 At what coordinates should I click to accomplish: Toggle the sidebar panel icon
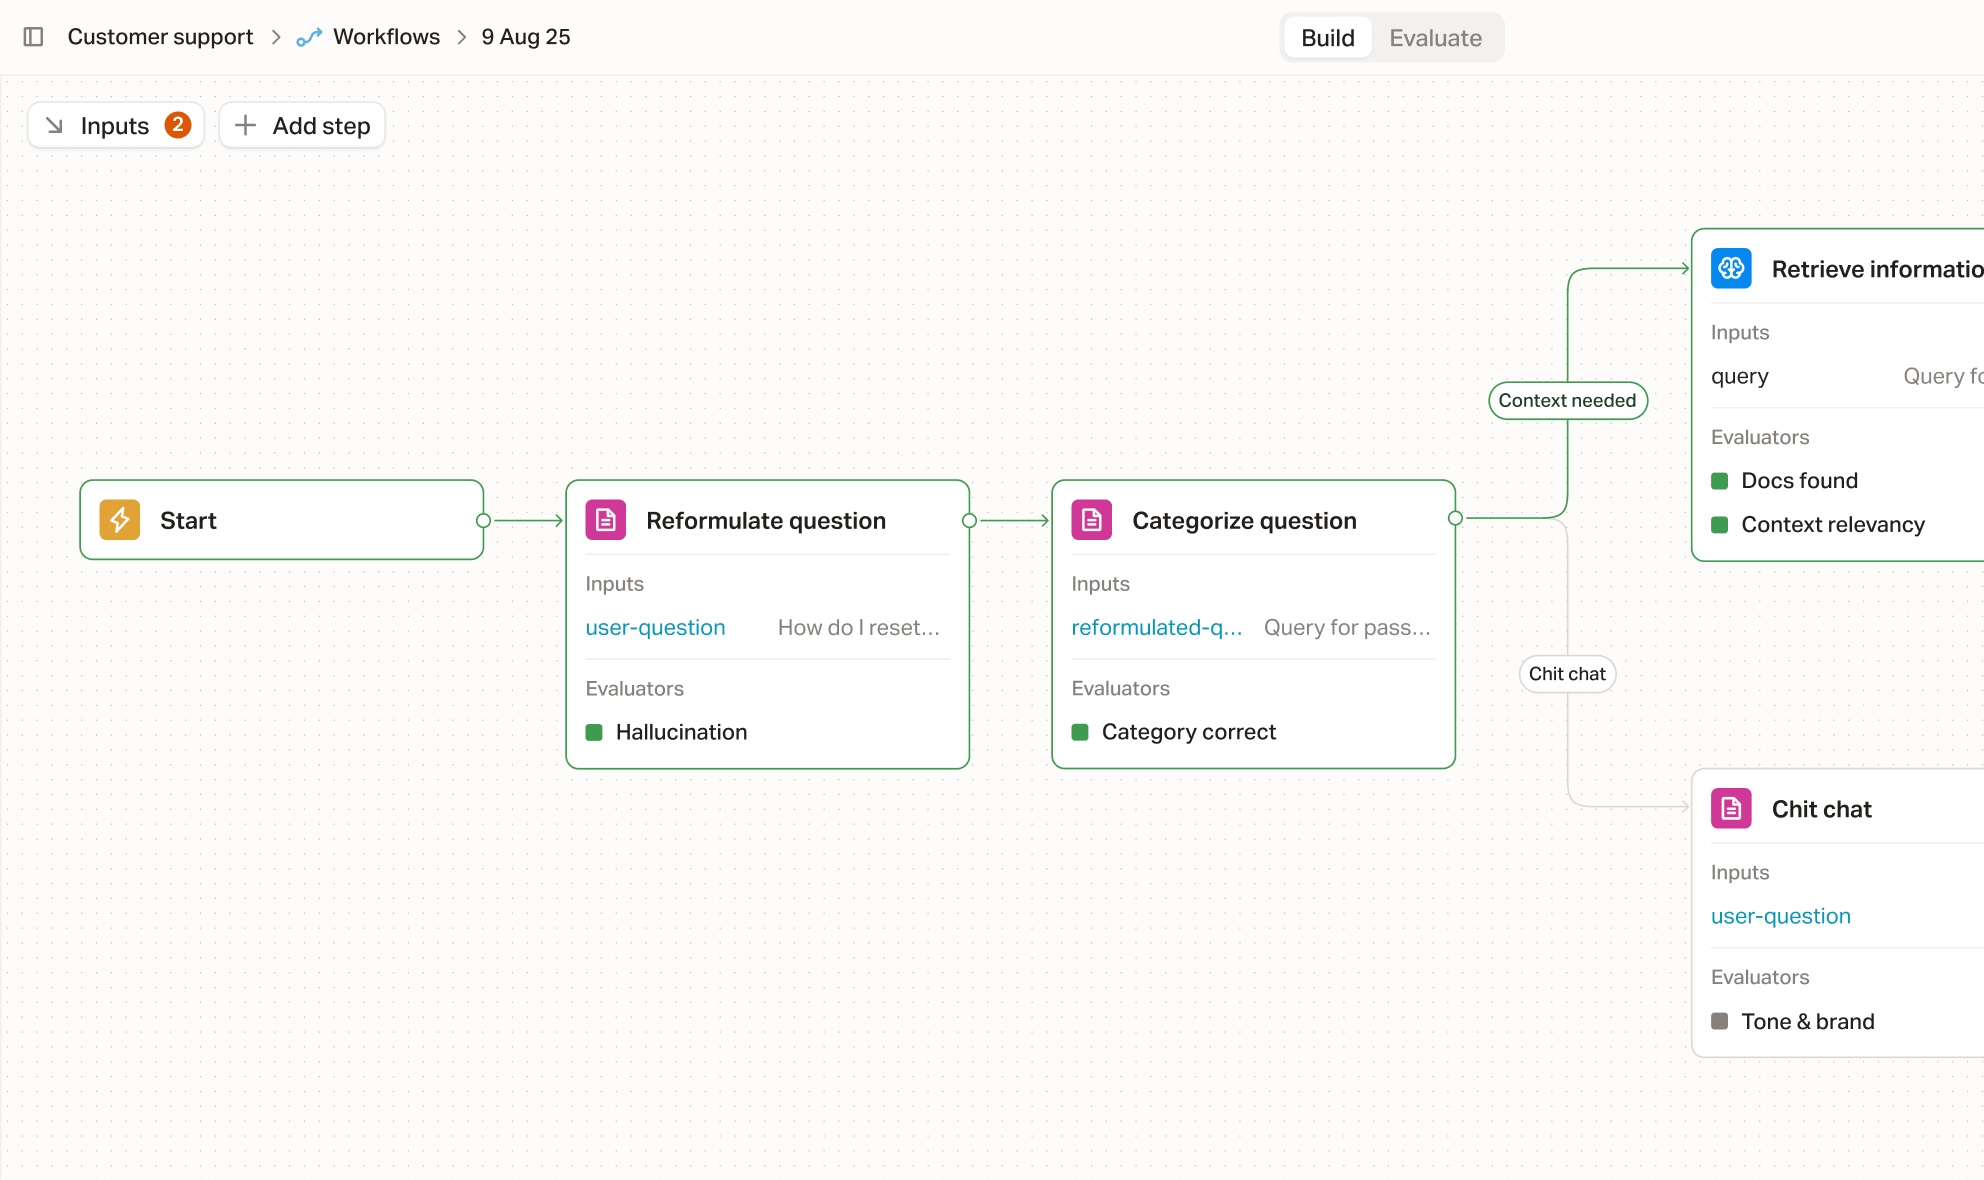(x=33, y=37)
